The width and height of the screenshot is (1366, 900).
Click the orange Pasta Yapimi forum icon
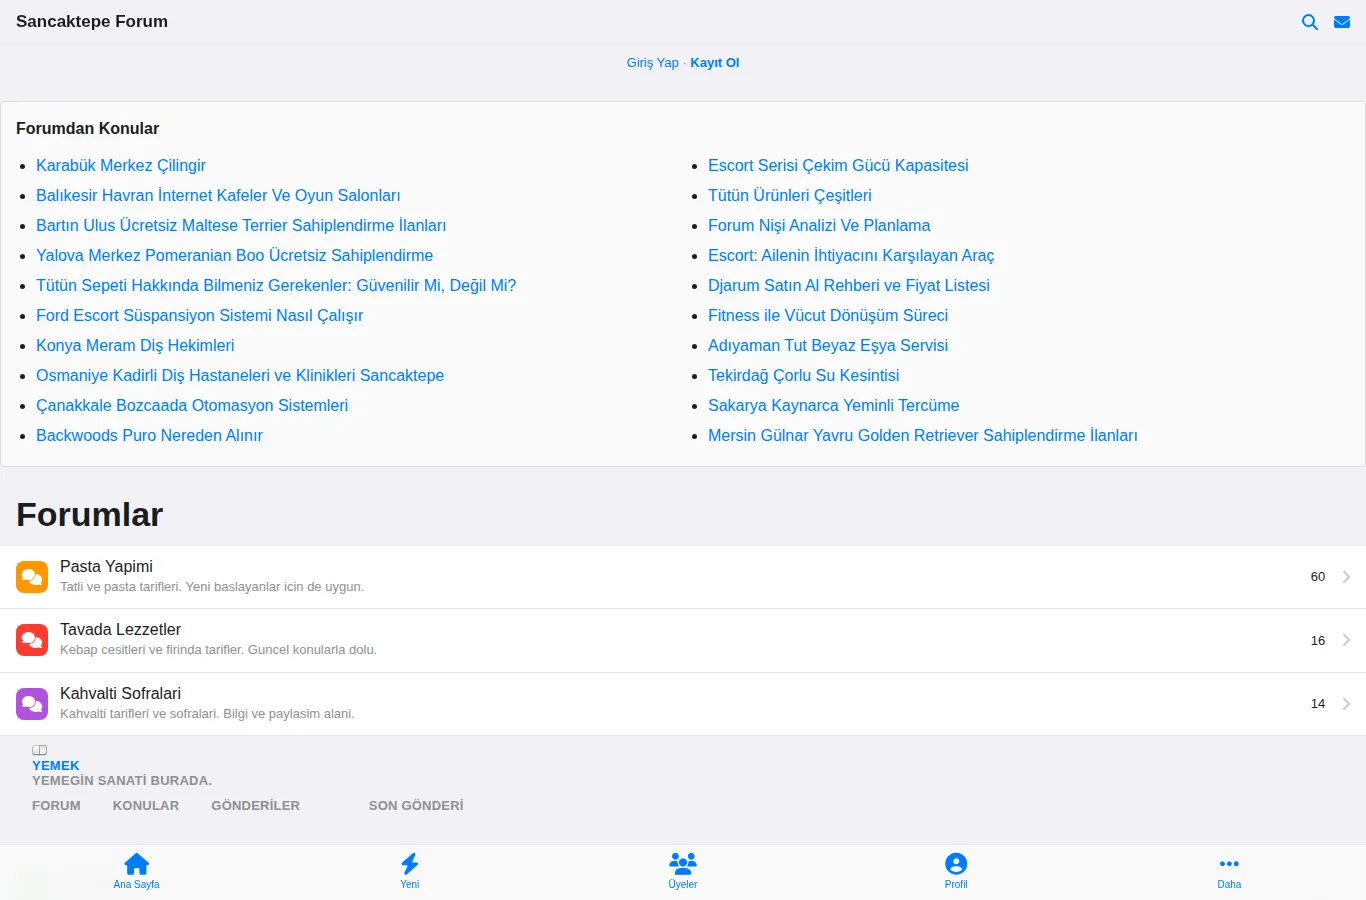(x=32, y=577)
